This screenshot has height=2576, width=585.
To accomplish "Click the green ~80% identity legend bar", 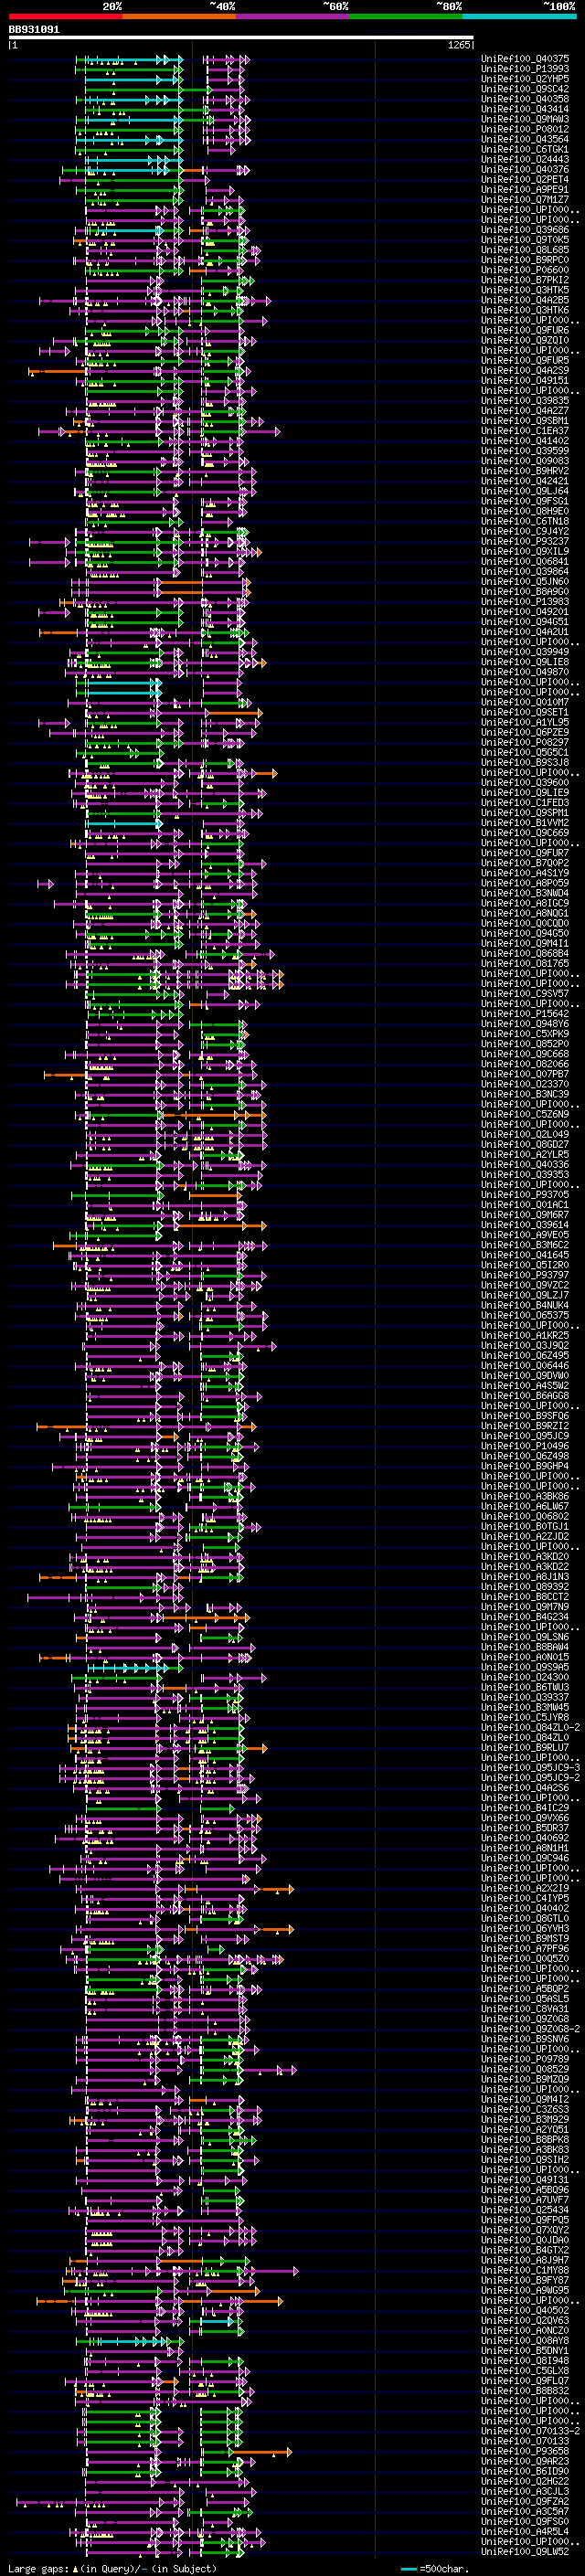I will pos(406,16).
